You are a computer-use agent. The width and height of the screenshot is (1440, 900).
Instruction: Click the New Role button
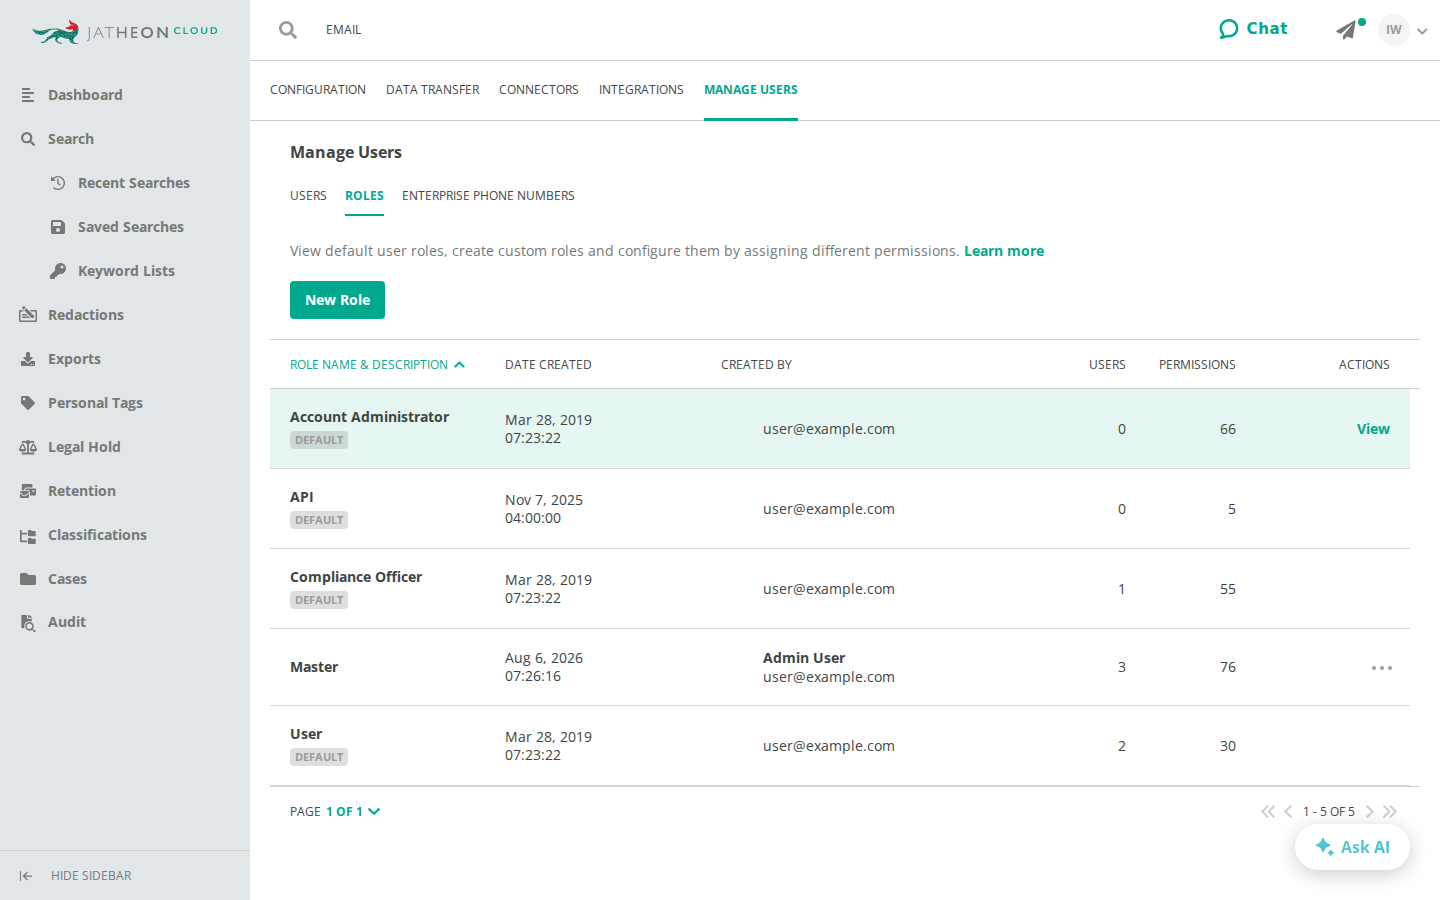(337, 300)
